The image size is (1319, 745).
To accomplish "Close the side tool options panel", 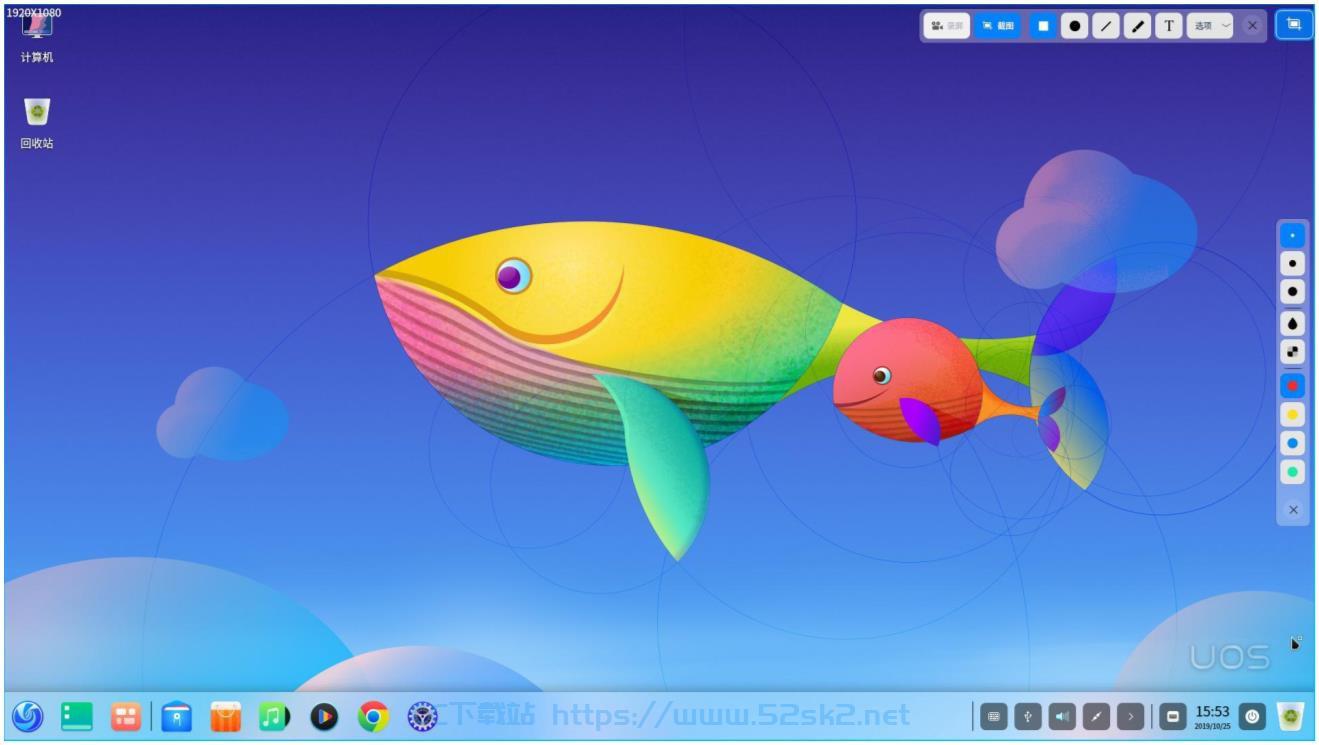I will click(x=1293, y=510).
